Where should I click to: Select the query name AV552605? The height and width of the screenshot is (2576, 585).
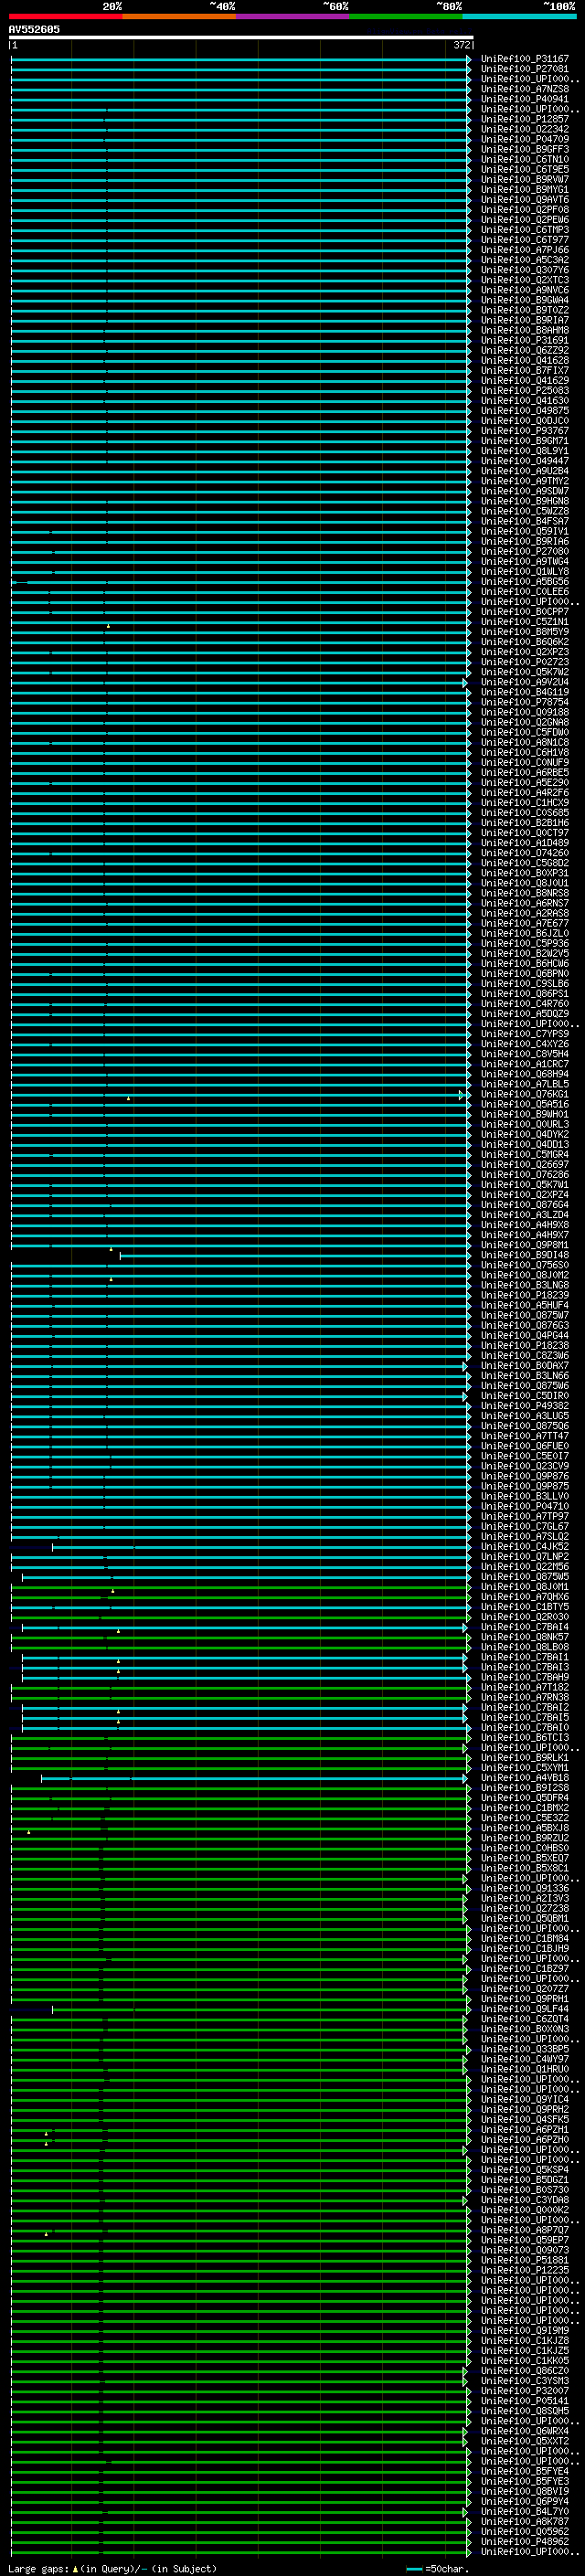pos(34,29)
